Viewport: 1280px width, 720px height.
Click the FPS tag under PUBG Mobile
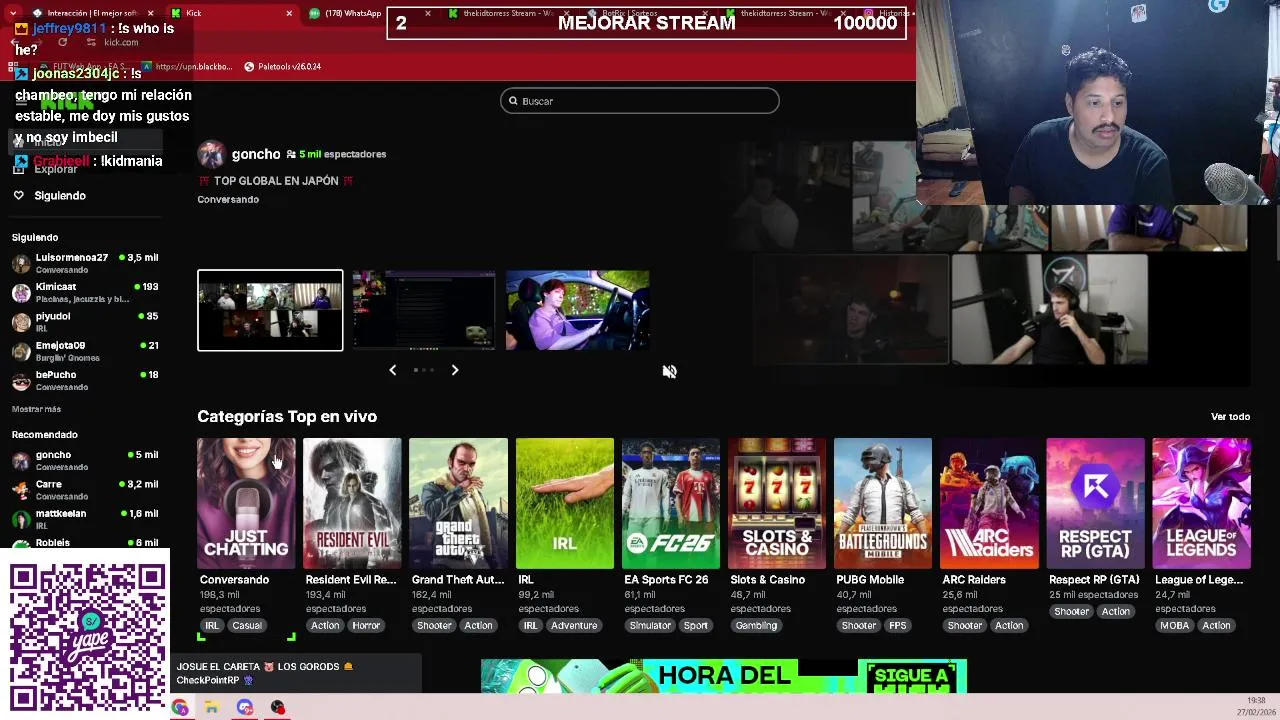pos(898,626)
